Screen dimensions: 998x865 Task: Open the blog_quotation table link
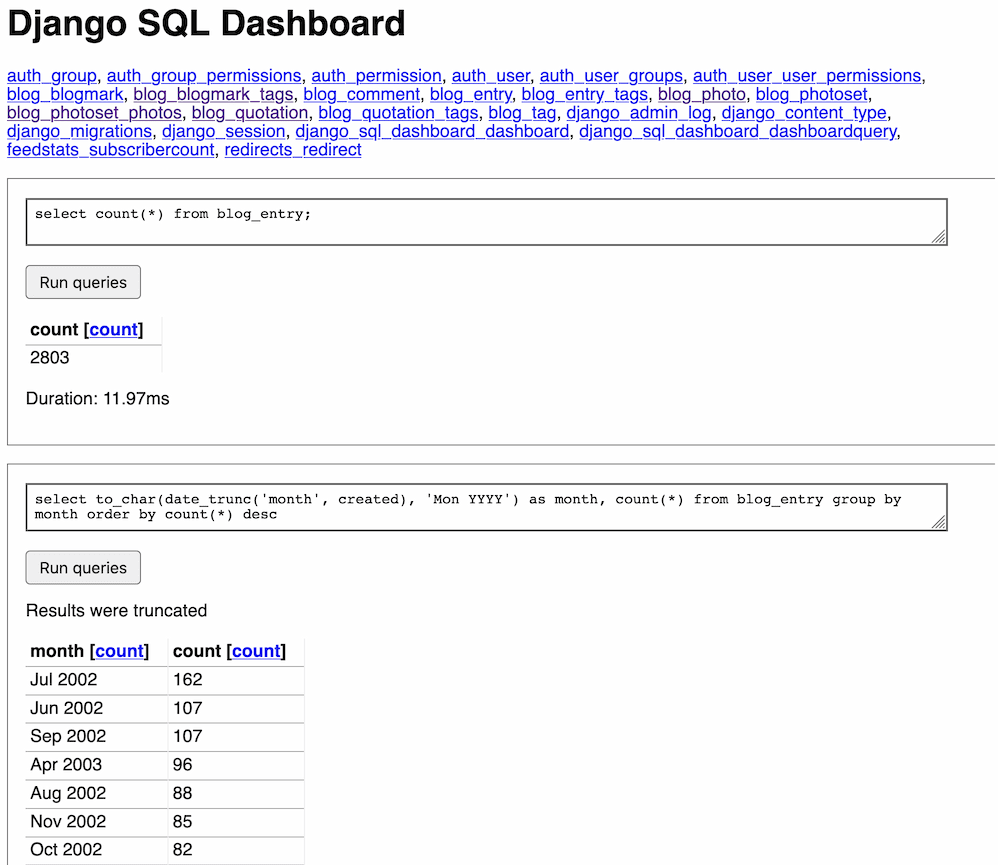(250, 113)
